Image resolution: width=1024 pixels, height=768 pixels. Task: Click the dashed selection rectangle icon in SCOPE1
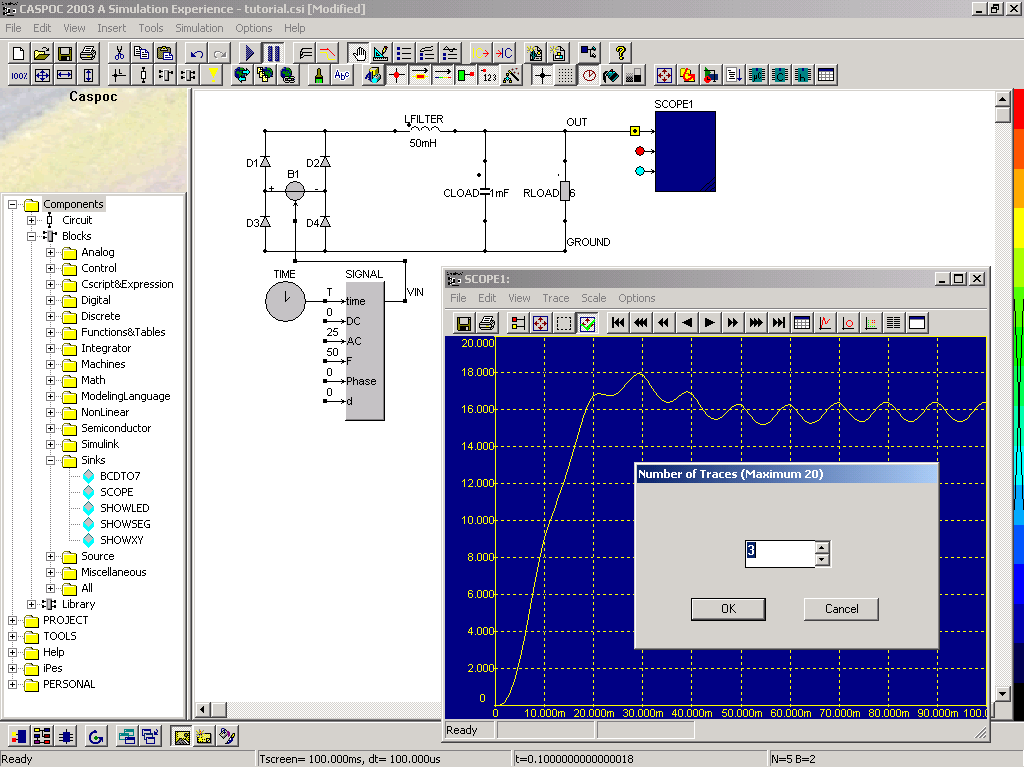pyautogui.click(x=564, y=323)
